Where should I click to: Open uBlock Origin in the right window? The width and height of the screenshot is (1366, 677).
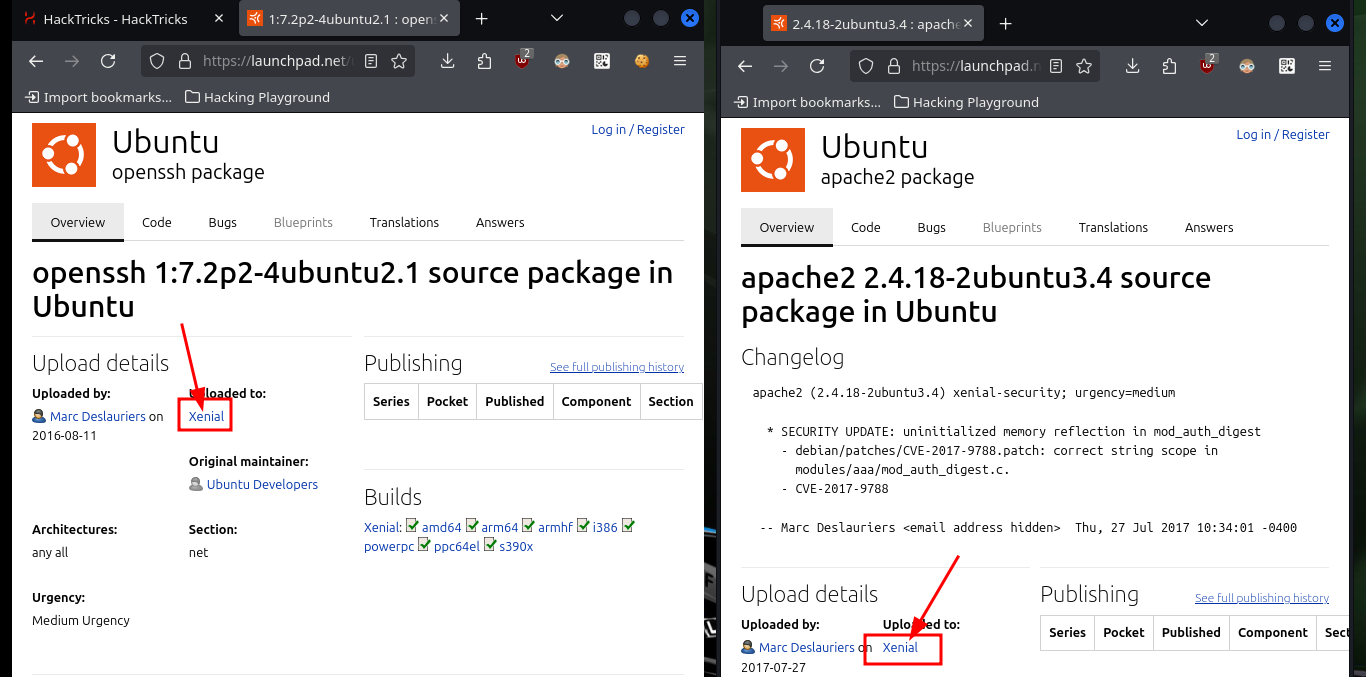point(1208,65)
